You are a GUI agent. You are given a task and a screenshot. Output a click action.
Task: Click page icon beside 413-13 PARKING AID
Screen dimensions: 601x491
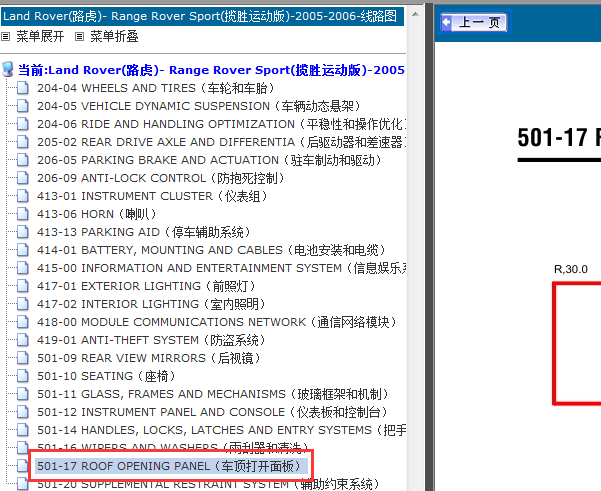tap(23, 232)
